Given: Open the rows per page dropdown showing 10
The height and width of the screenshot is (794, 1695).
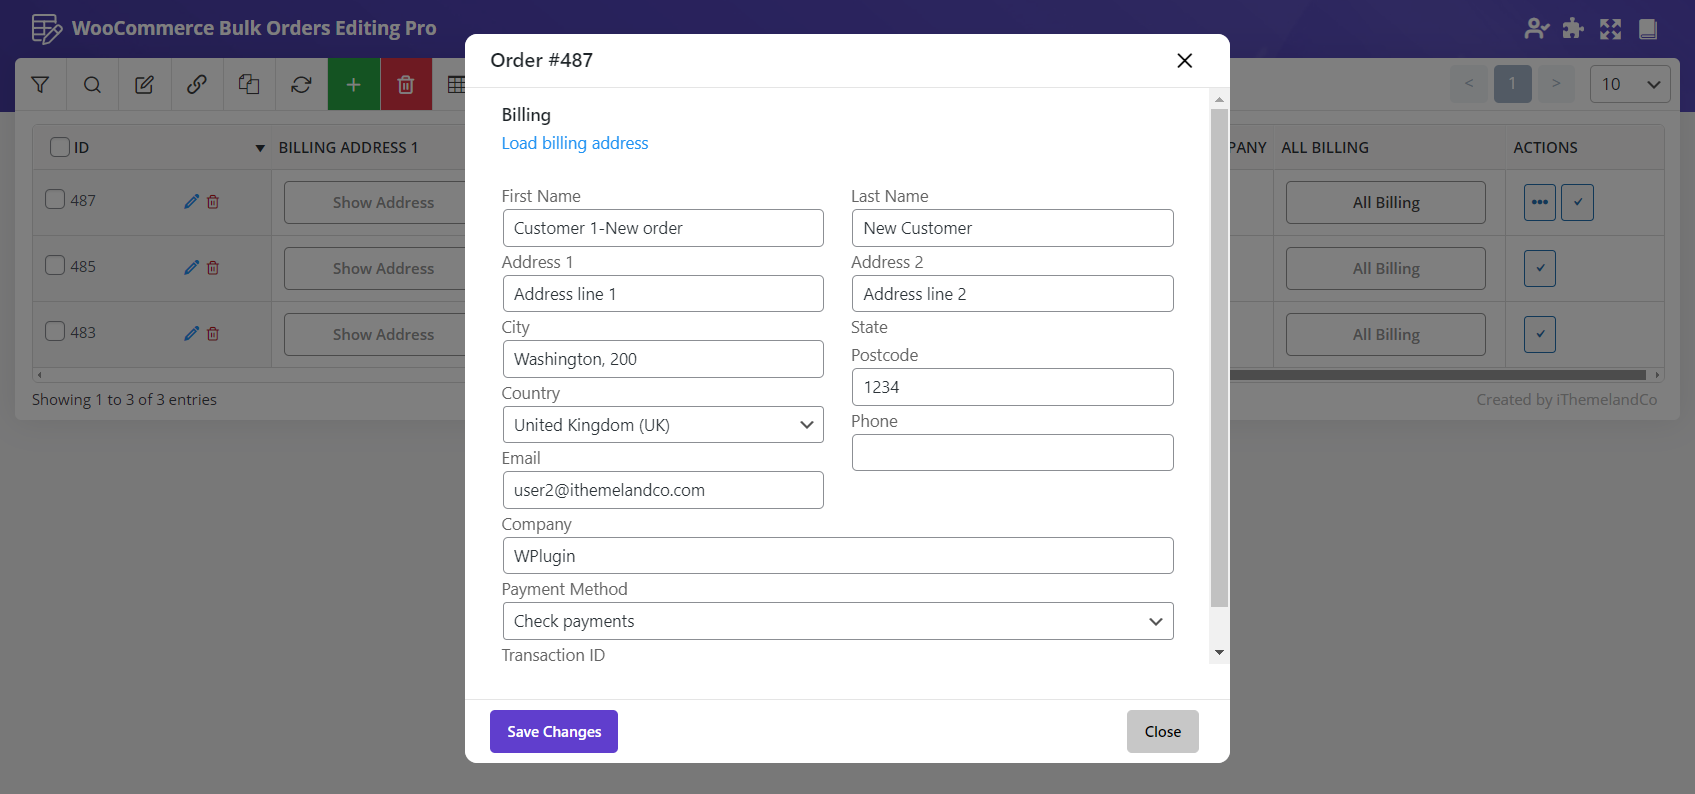Looking at the screenshot, I should coord(1629,84).
